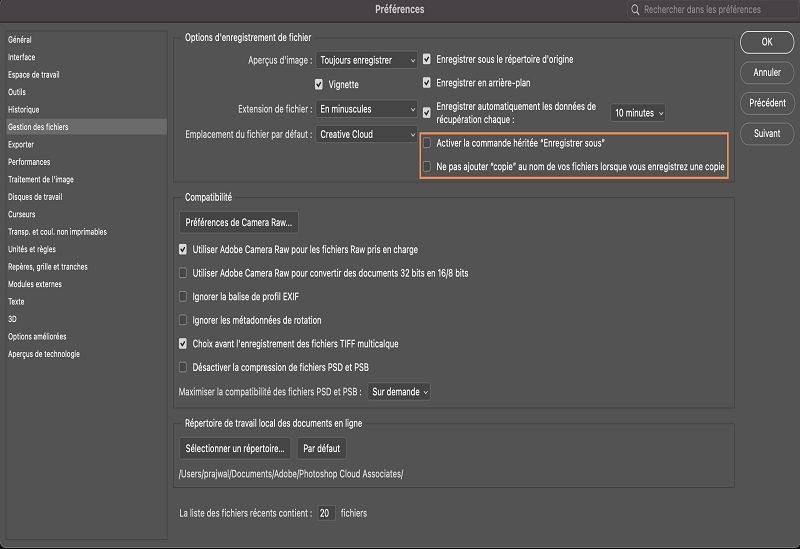The height and width of the screenshot is (549, 800).
Task: Cancel with the Annuler button
Action: (767, 72)
